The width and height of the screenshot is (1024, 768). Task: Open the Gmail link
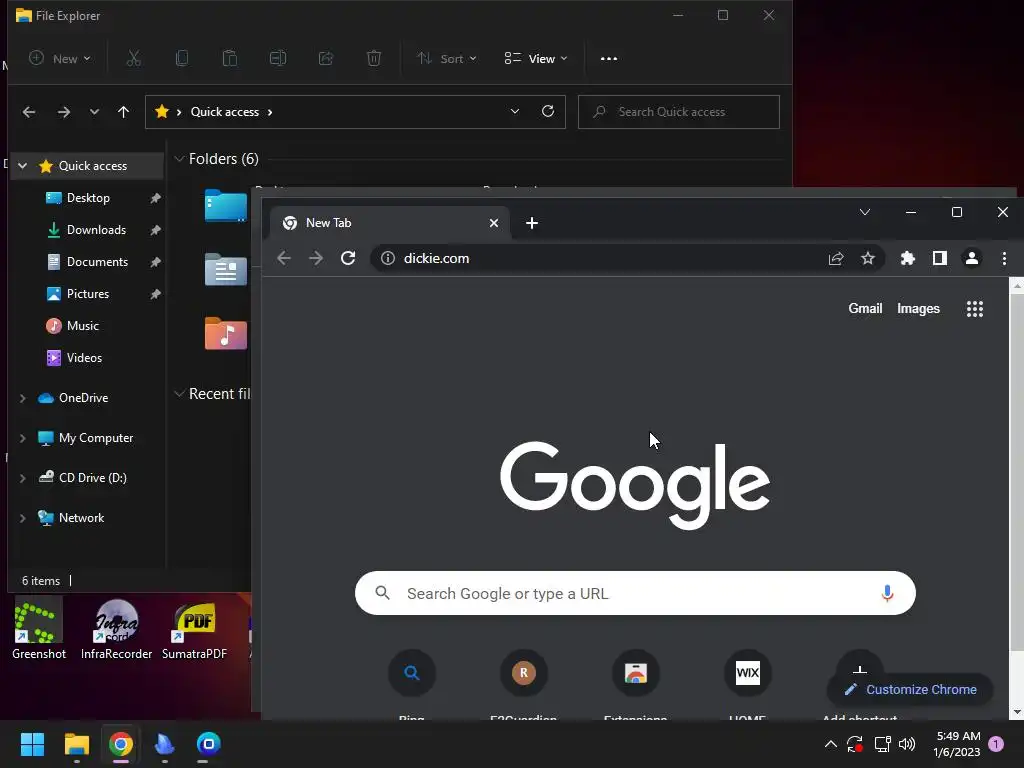pos(865,308)
